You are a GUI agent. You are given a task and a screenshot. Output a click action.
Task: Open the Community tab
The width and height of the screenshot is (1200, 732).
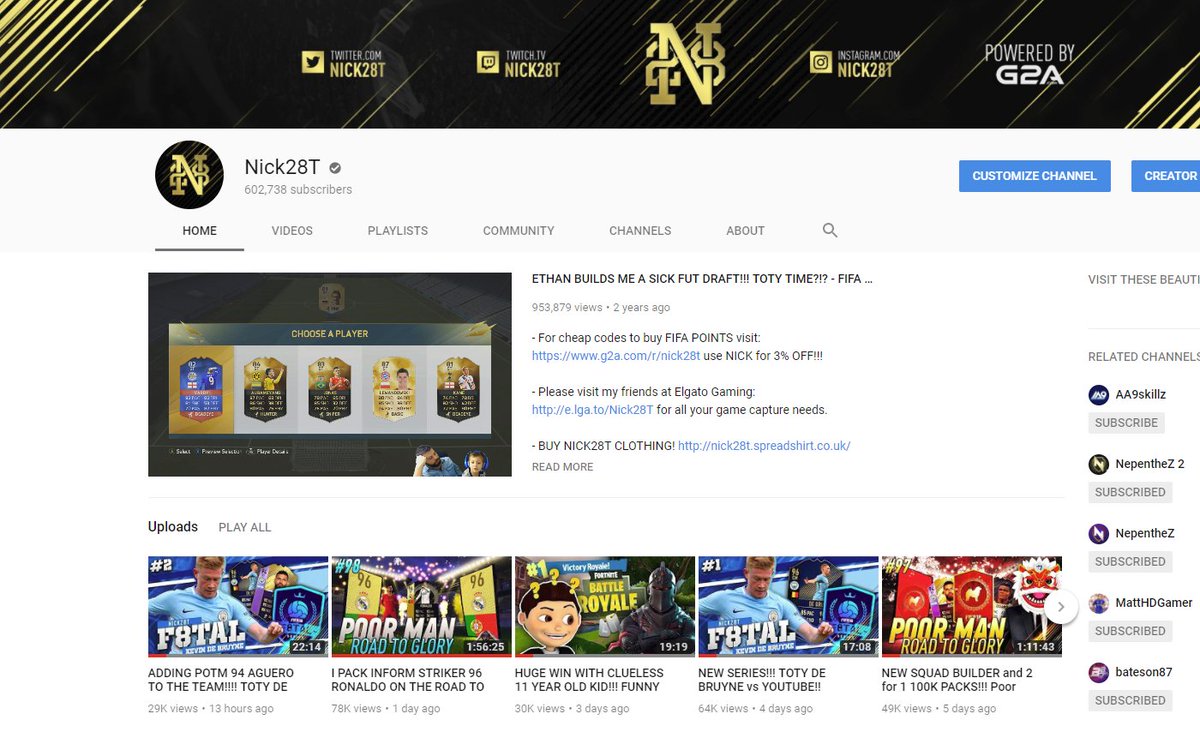tap(518, 230)
